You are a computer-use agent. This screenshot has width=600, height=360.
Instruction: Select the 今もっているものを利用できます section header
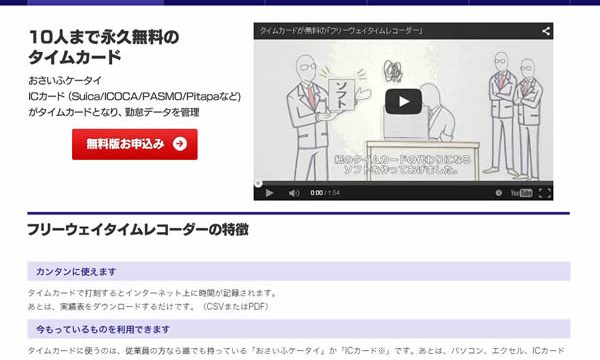tap(298, 329)
